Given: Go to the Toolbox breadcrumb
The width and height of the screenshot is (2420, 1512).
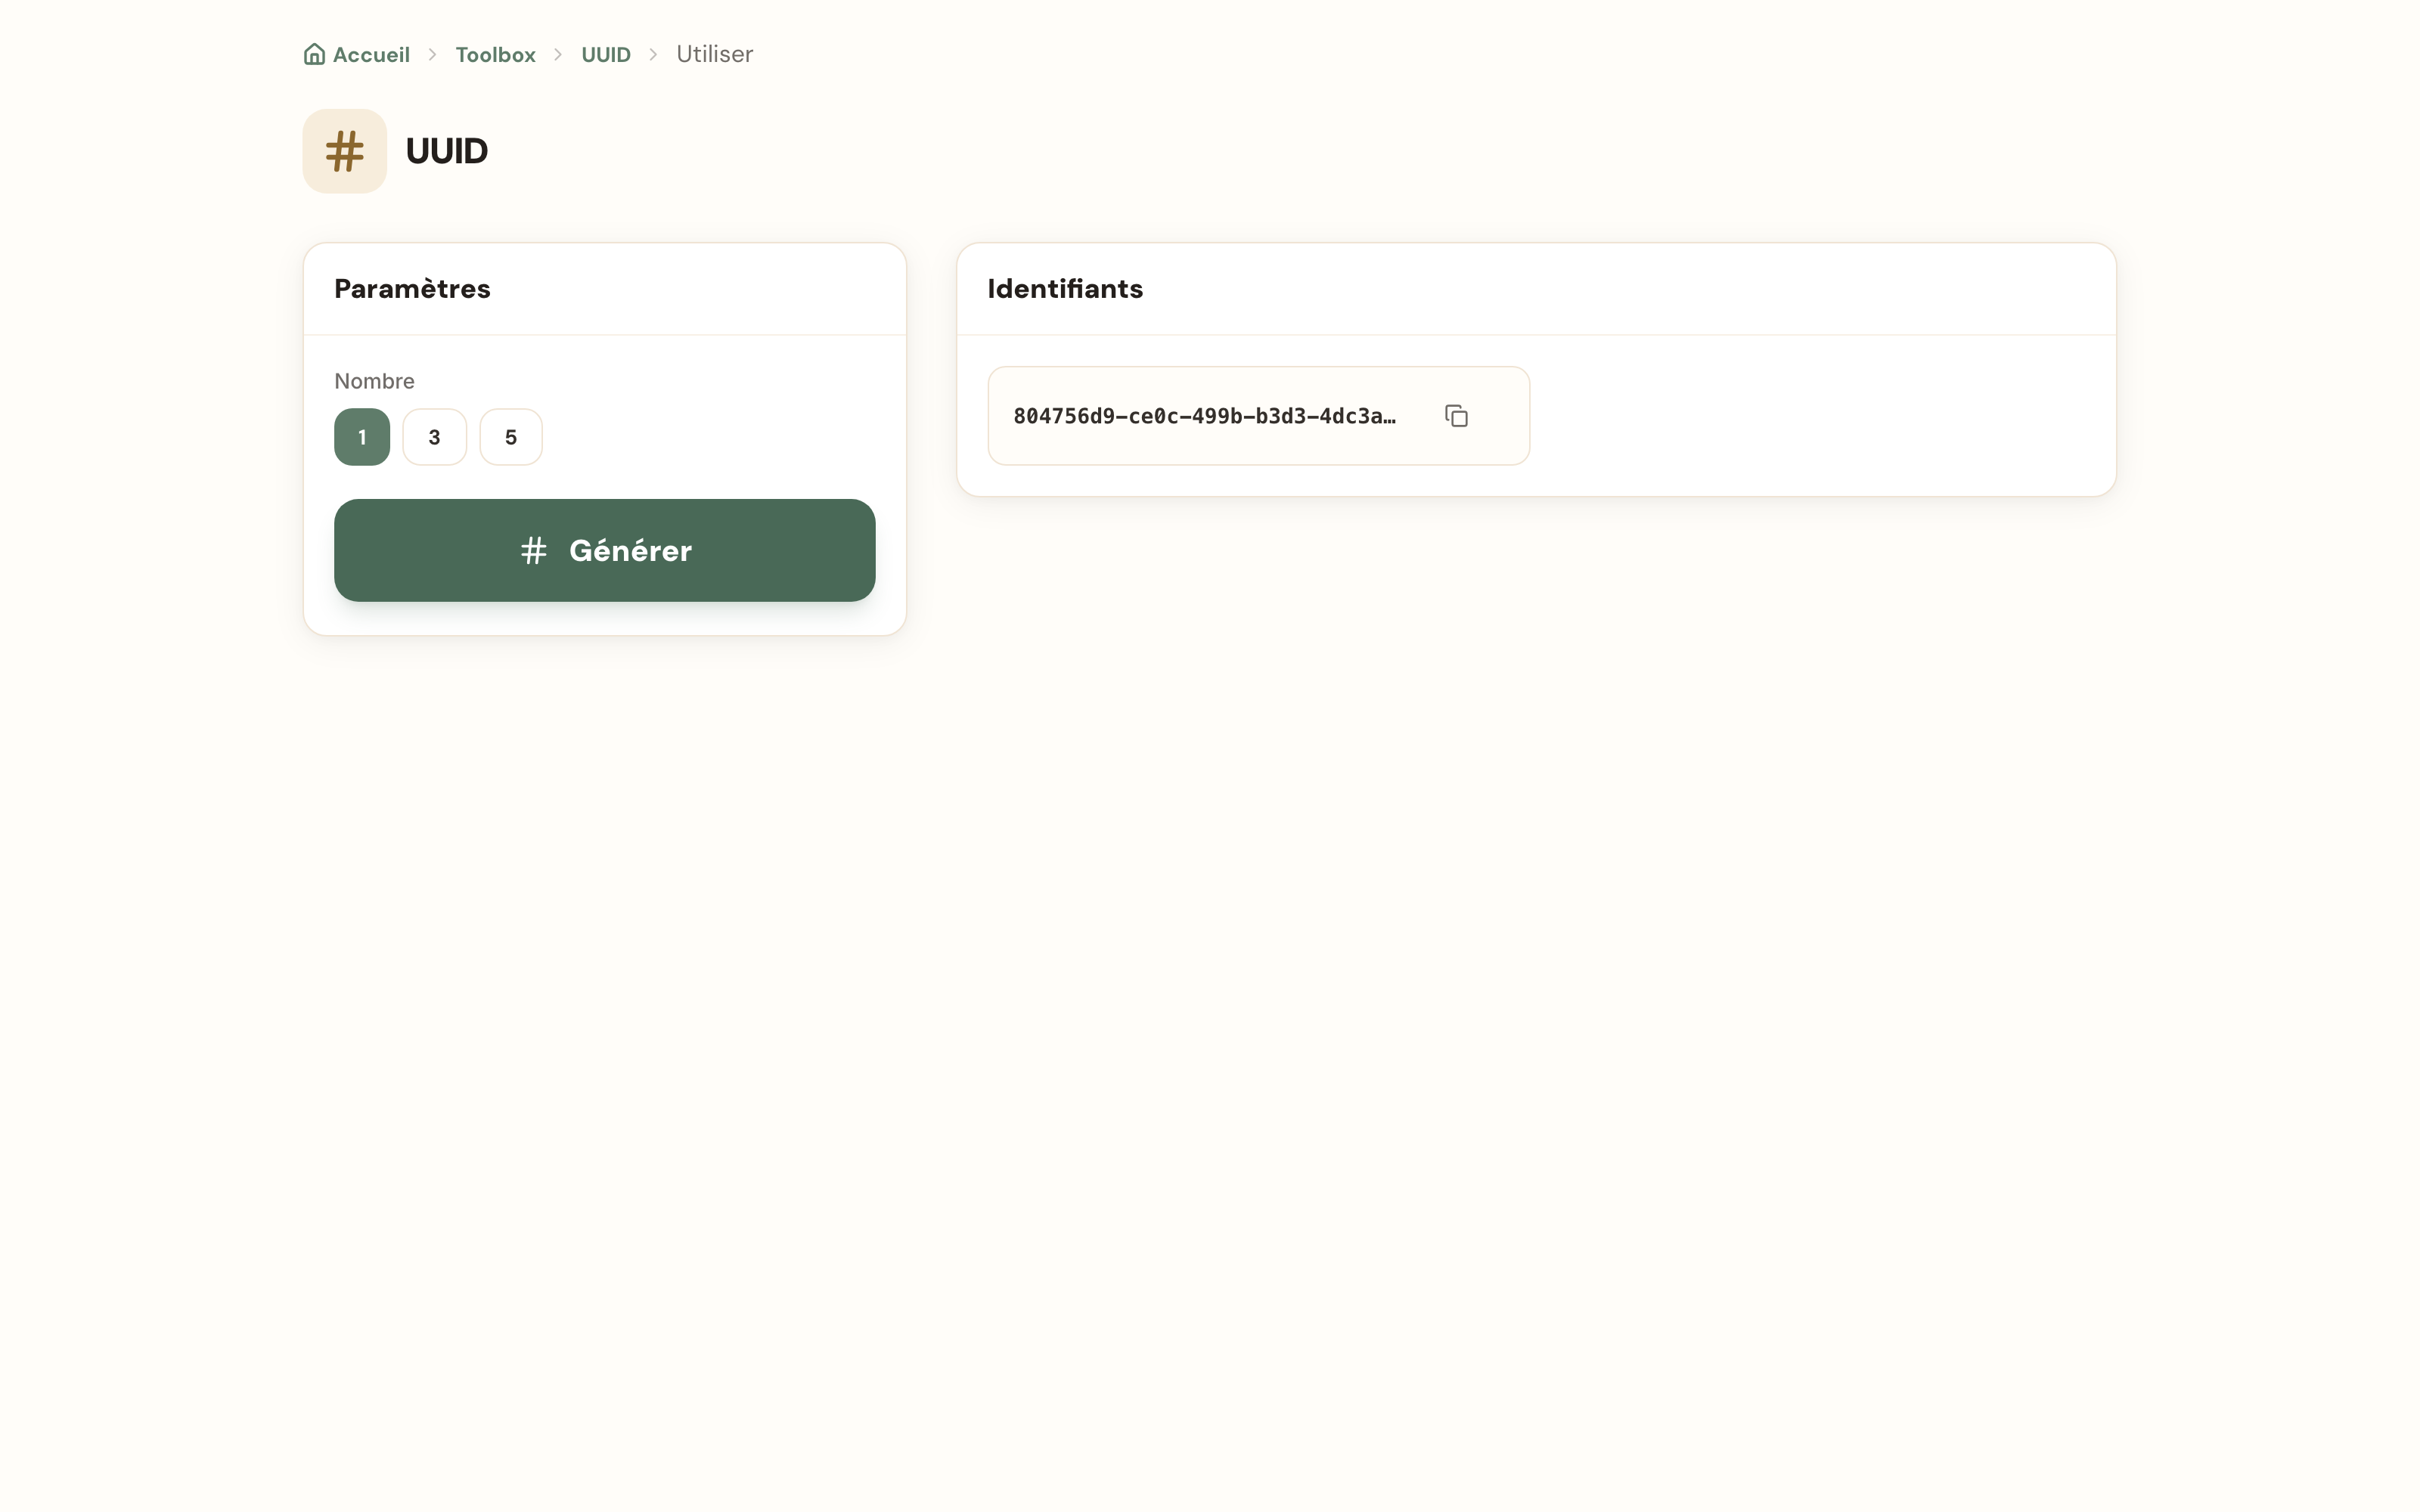Looking at the screenshot, I should [x=496, y=54].
